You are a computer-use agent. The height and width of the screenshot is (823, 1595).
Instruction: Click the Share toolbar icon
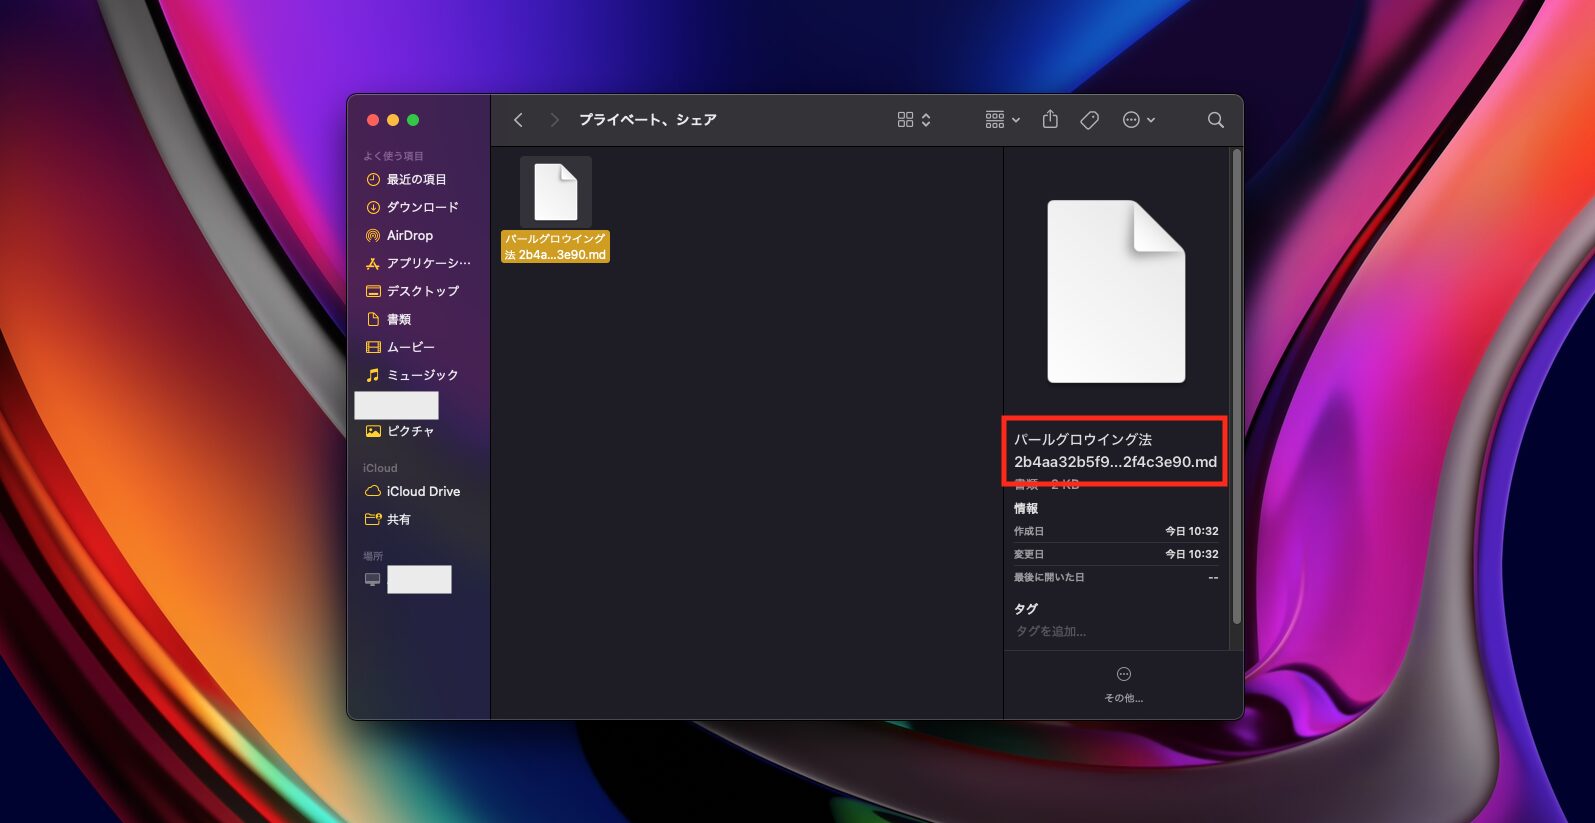tap(1050, 120)
